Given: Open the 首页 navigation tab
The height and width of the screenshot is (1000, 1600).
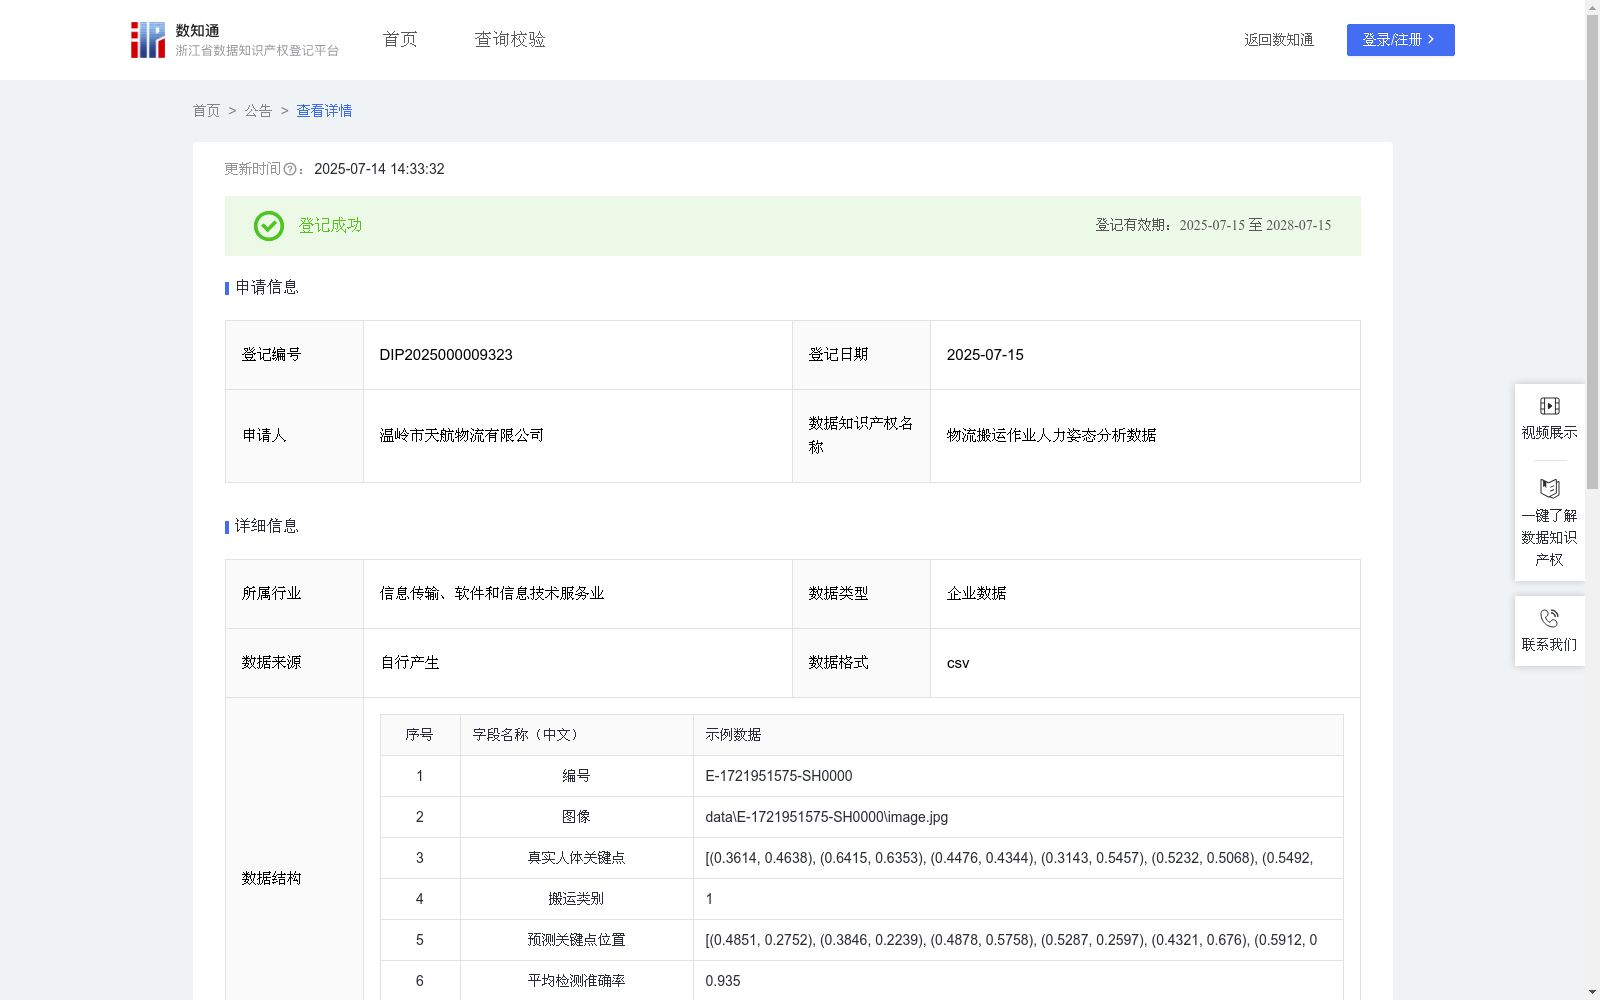Looking at the screenshot, I should click(x=400, y=40).
